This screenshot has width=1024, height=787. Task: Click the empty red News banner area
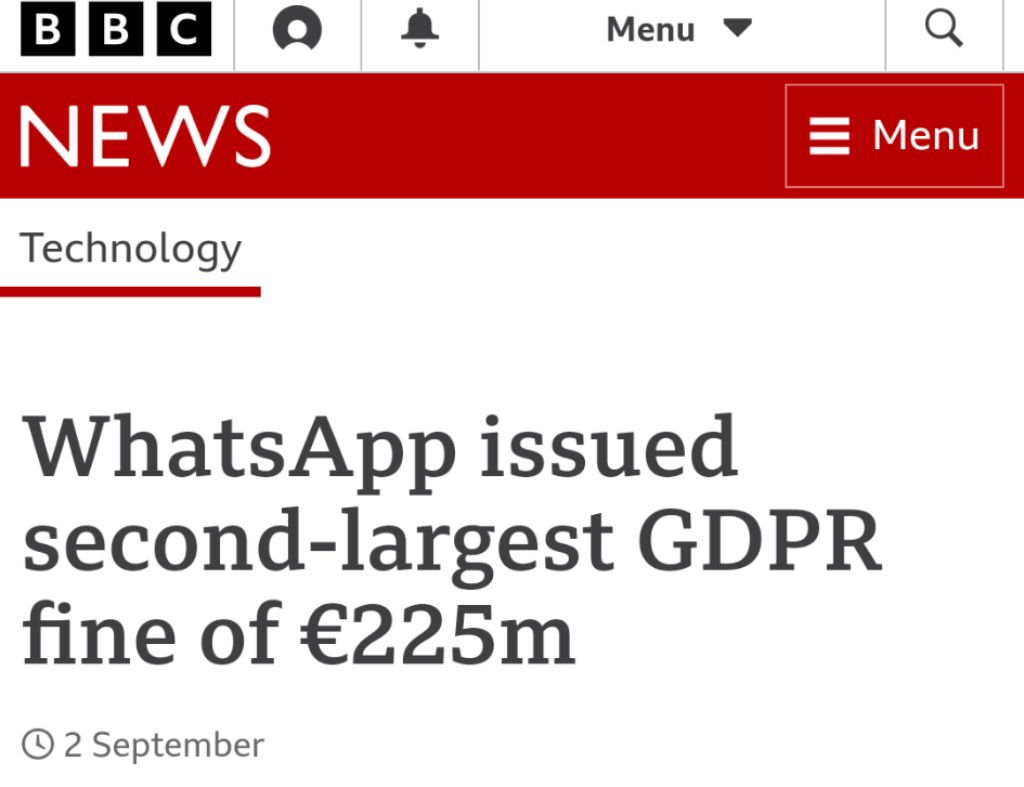[x=520, y=136]
